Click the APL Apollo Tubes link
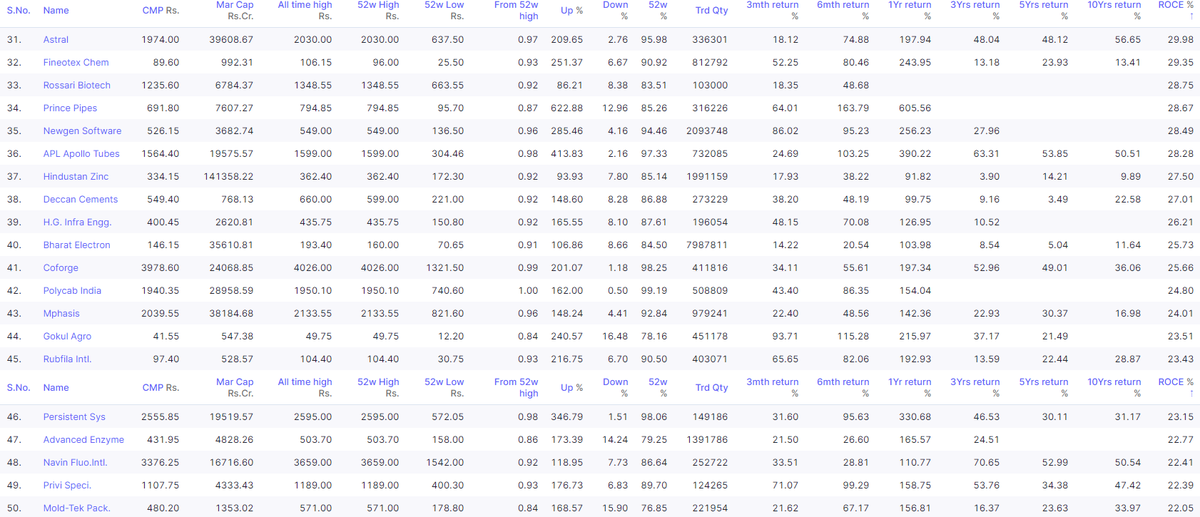 click(82, 154)
